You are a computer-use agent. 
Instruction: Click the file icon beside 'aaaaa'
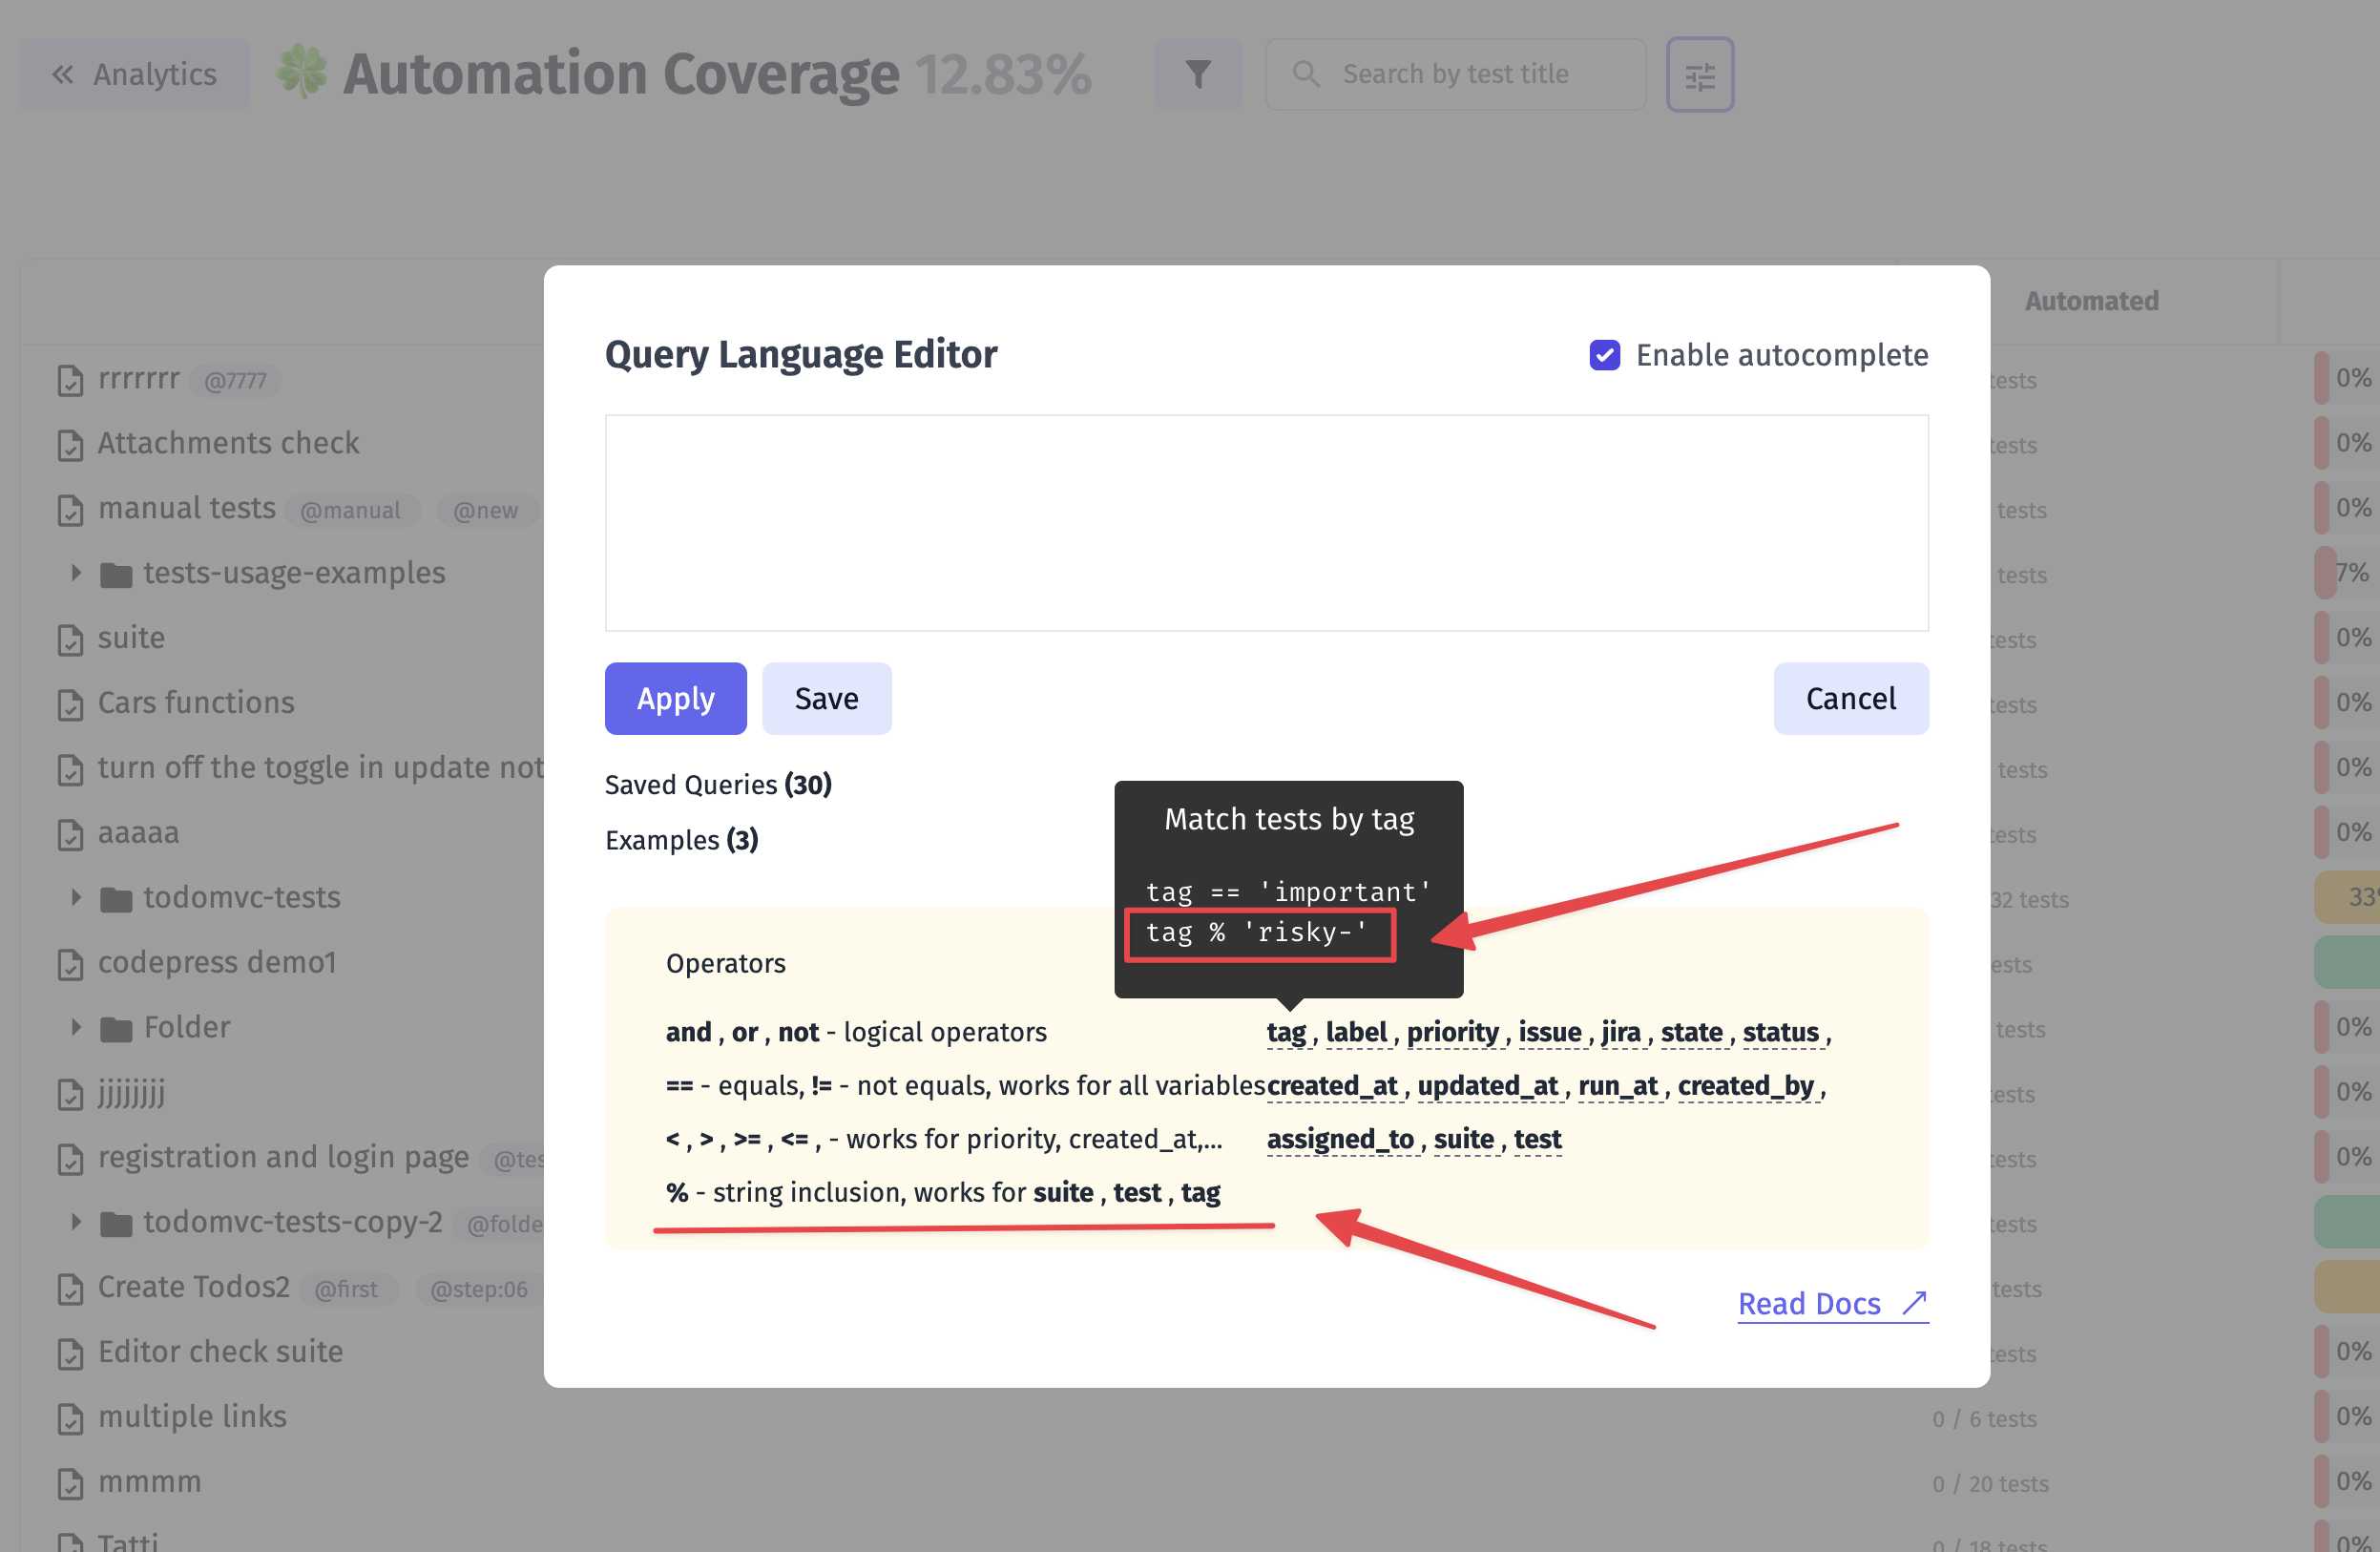[70, 834]
